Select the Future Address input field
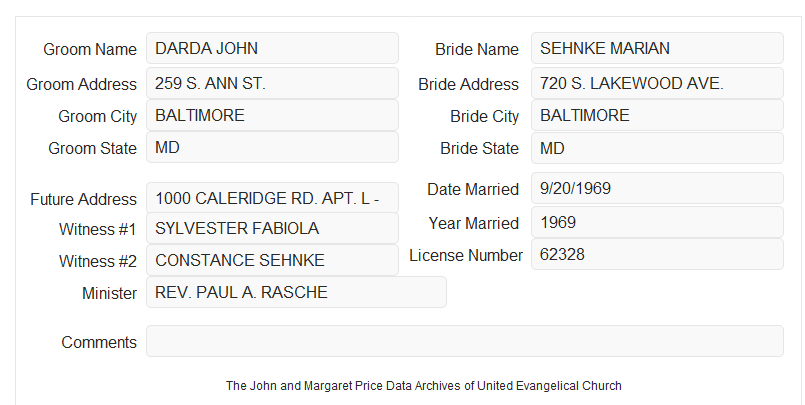The image size is (805, 405). [x=272, y=198]
